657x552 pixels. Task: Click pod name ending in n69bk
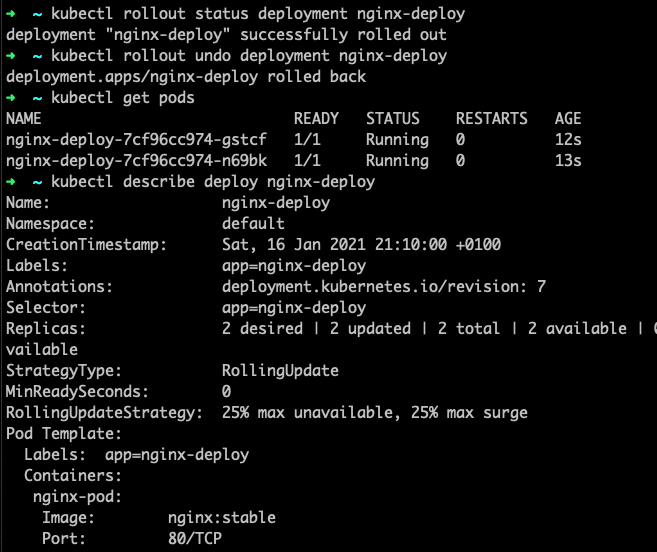[136, 161]
